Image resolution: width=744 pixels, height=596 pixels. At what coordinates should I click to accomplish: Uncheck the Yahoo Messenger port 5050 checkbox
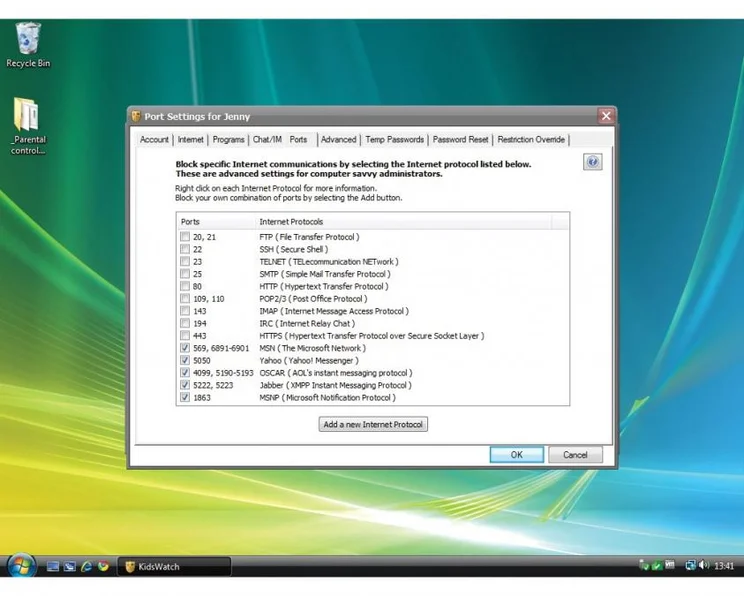(x=185, y=360)
